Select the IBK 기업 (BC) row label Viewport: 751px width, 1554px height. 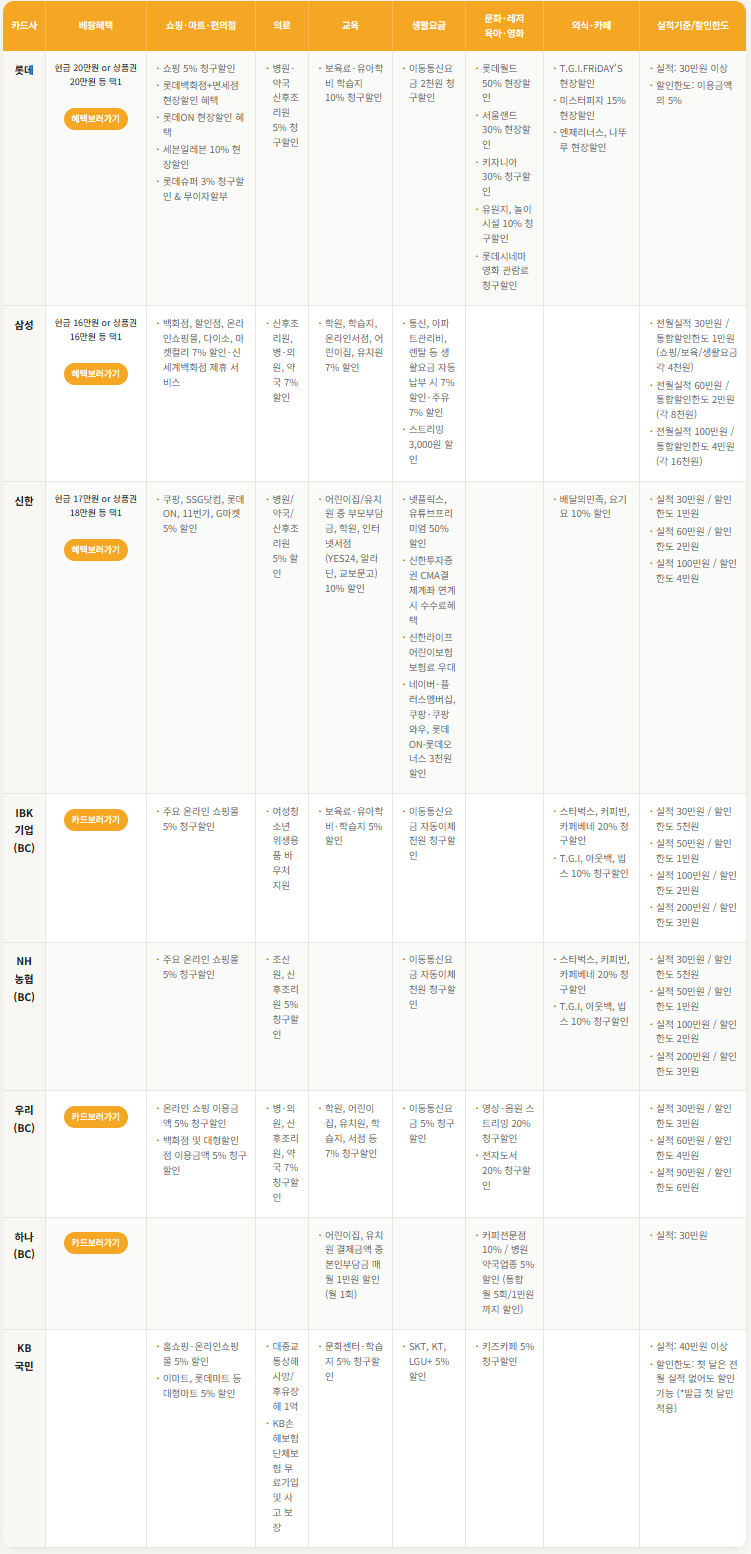24,830
